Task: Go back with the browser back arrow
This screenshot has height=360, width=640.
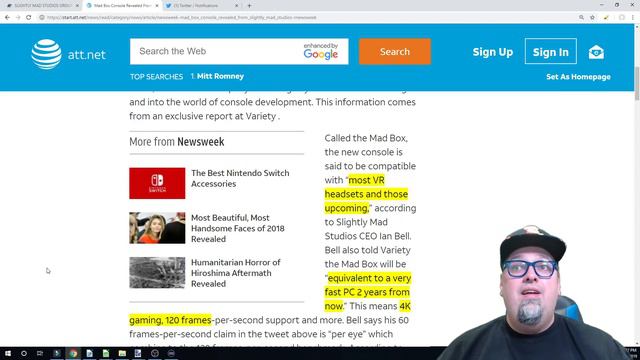Action: coord(7,18)
